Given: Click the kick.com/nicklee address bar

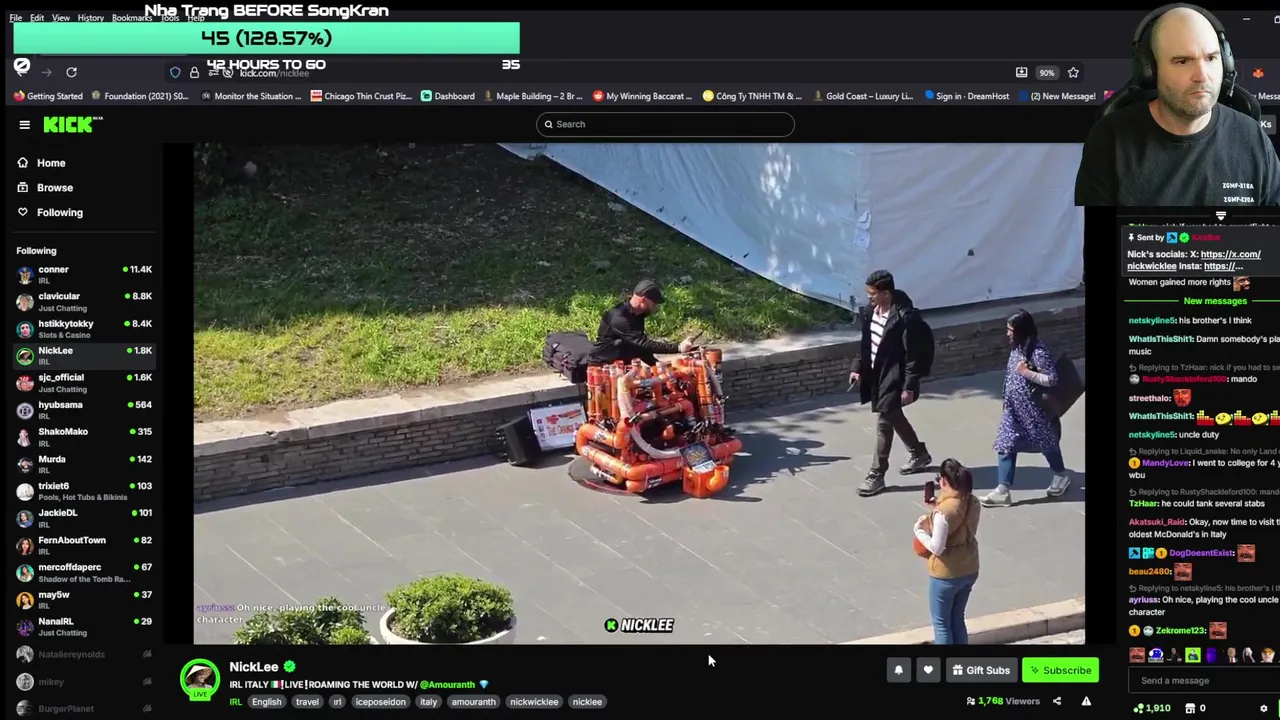Looking at the screenshot, I should tap(274, 73).
